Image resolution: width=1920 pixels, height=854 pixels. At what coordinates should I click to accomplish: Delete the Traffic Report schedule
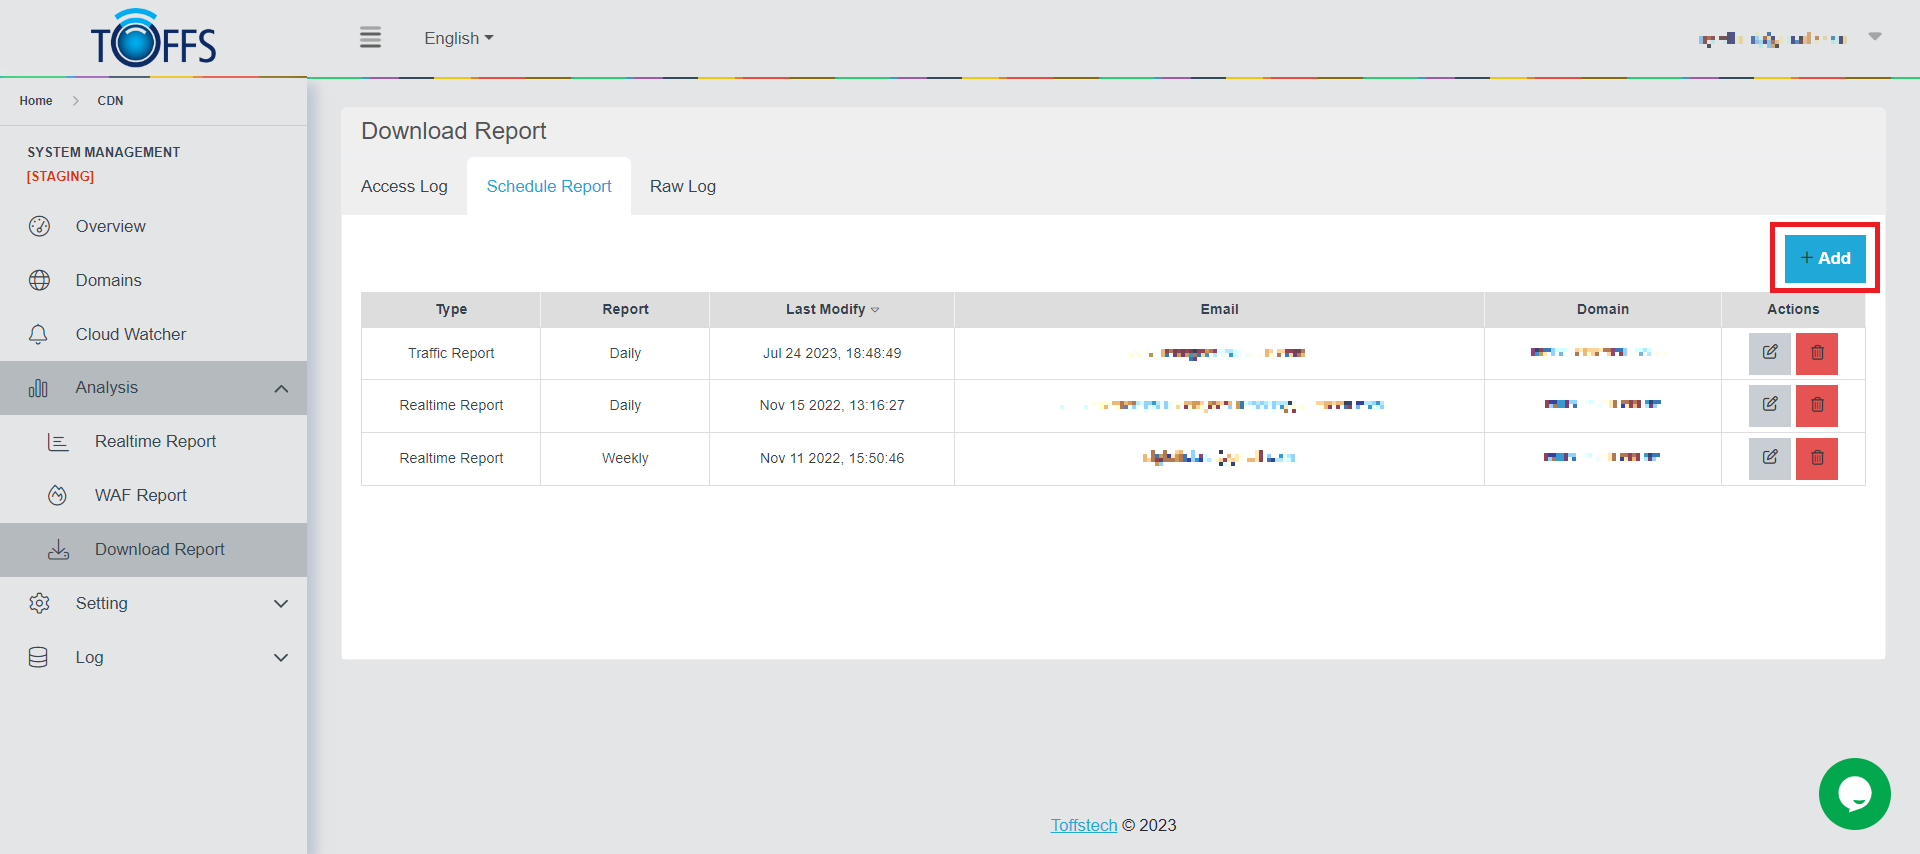point(1816,353)
